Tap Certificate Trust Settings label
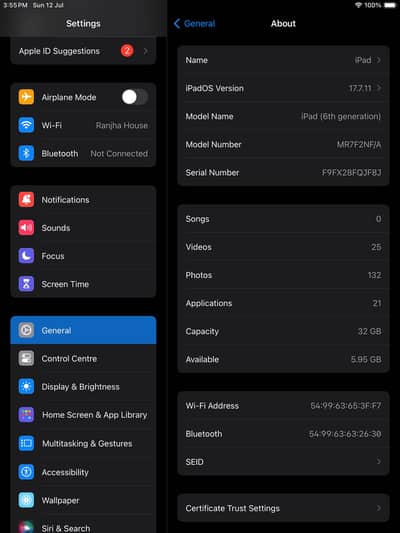400x533 pixels. click(x=232, y=508)
